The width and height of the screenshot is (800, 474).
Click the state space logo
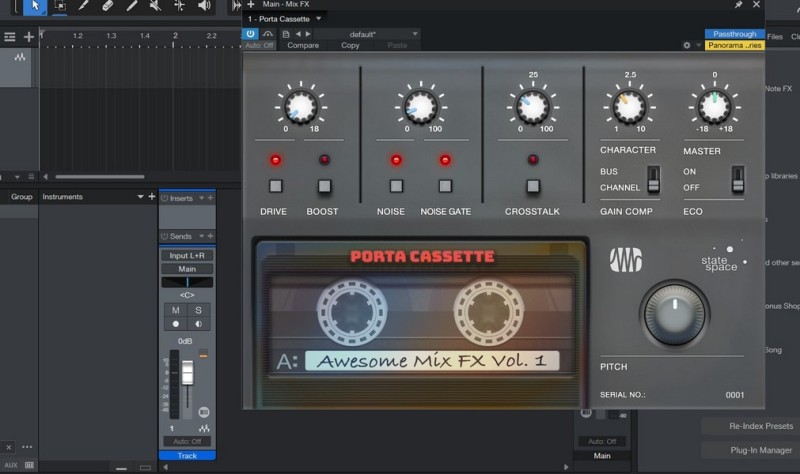(x=723, y=258)
